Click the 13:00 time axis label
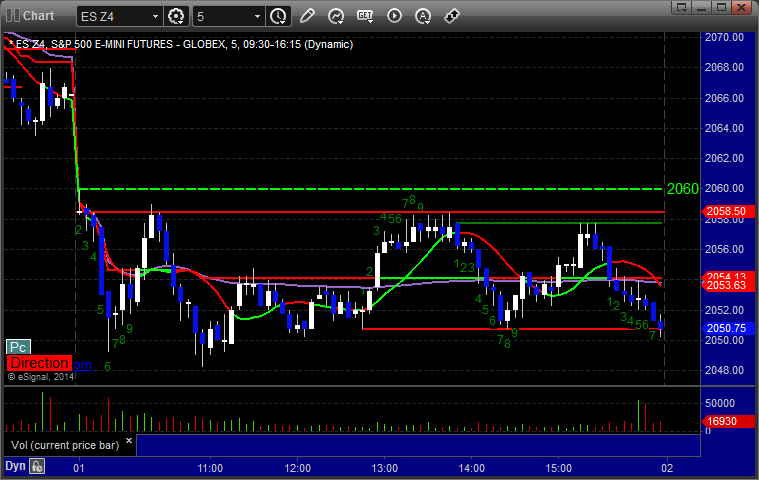This screenshot has width=759, height=480. point(384,468)
